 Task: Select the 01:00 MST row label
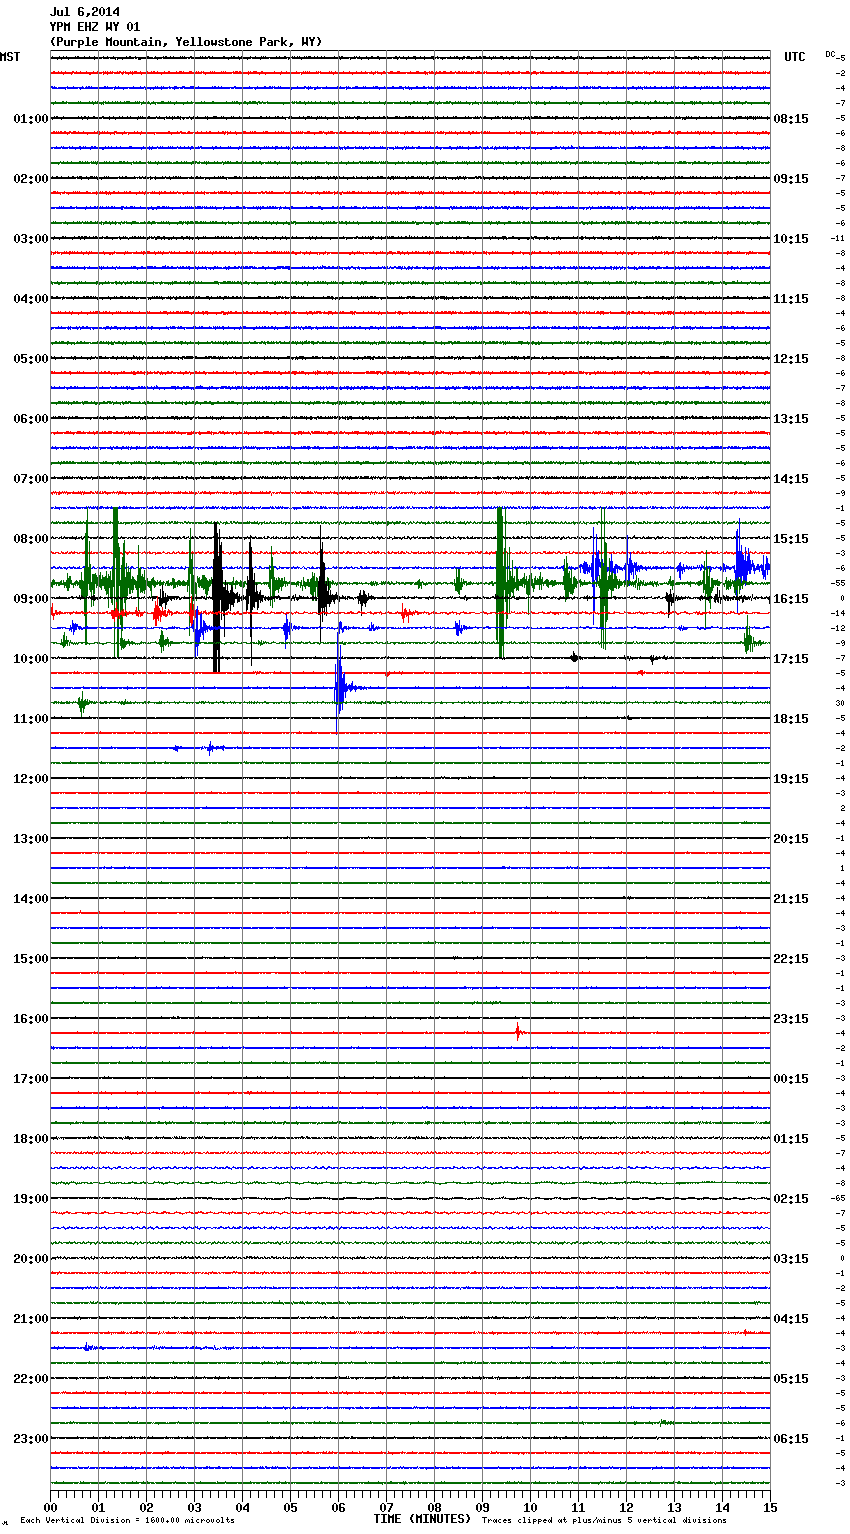[x=31, y=119]
